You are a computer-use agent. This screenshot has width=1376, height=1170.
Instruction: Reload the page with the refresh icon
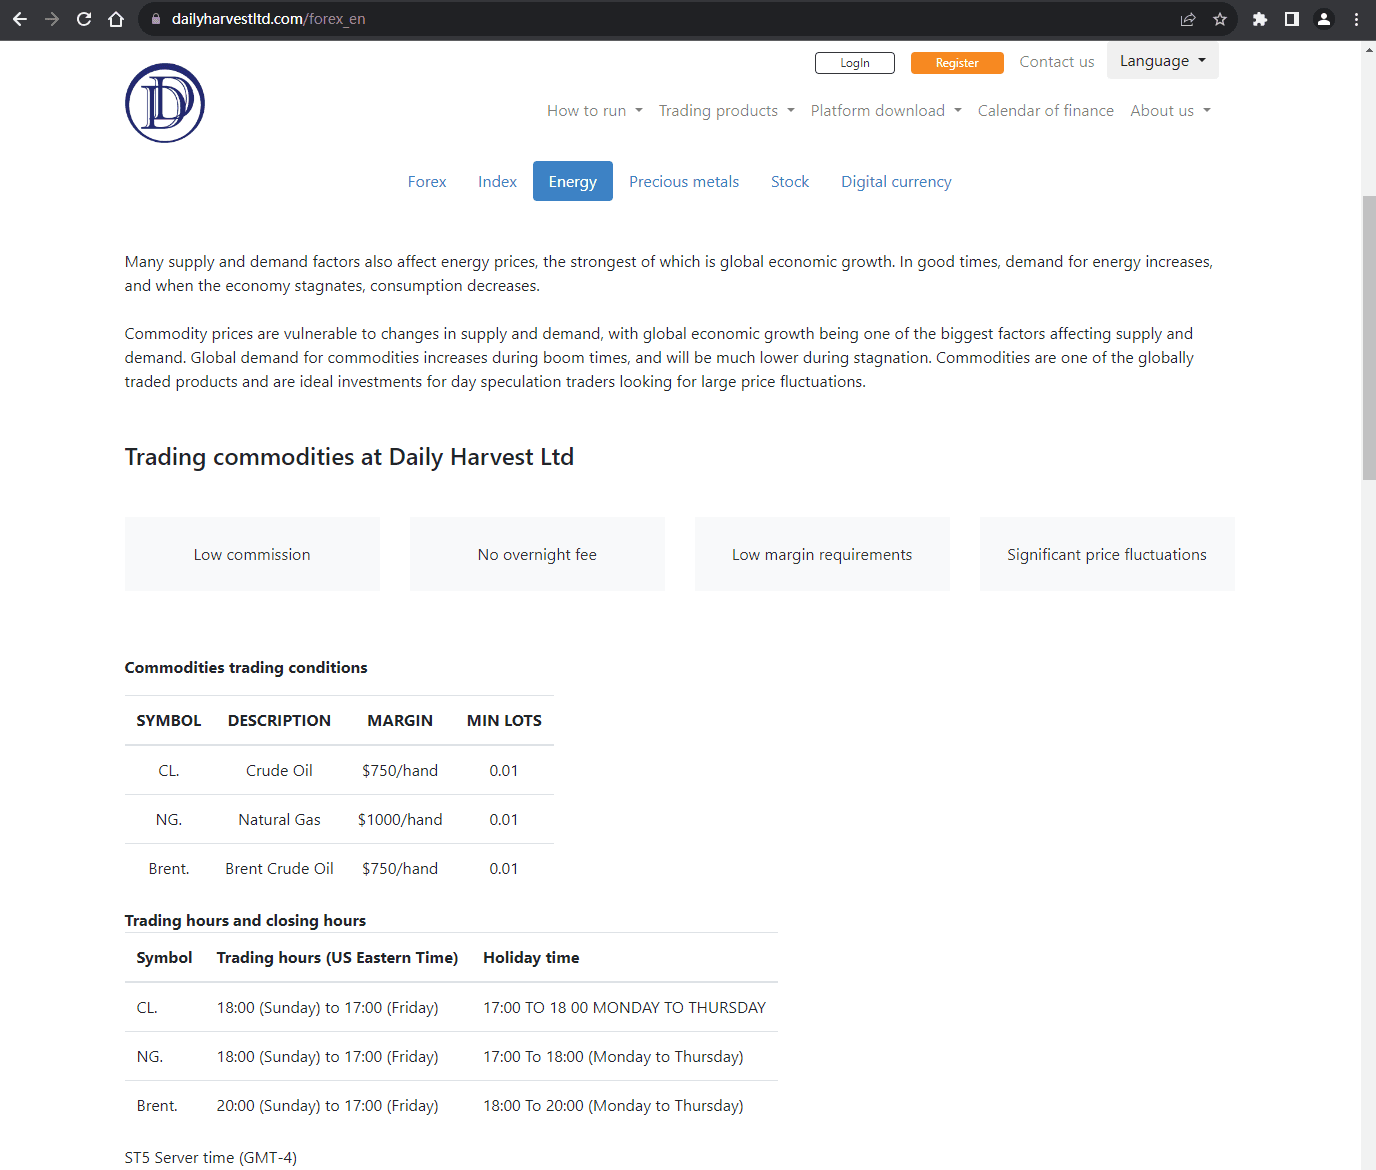tap(84, 19)
